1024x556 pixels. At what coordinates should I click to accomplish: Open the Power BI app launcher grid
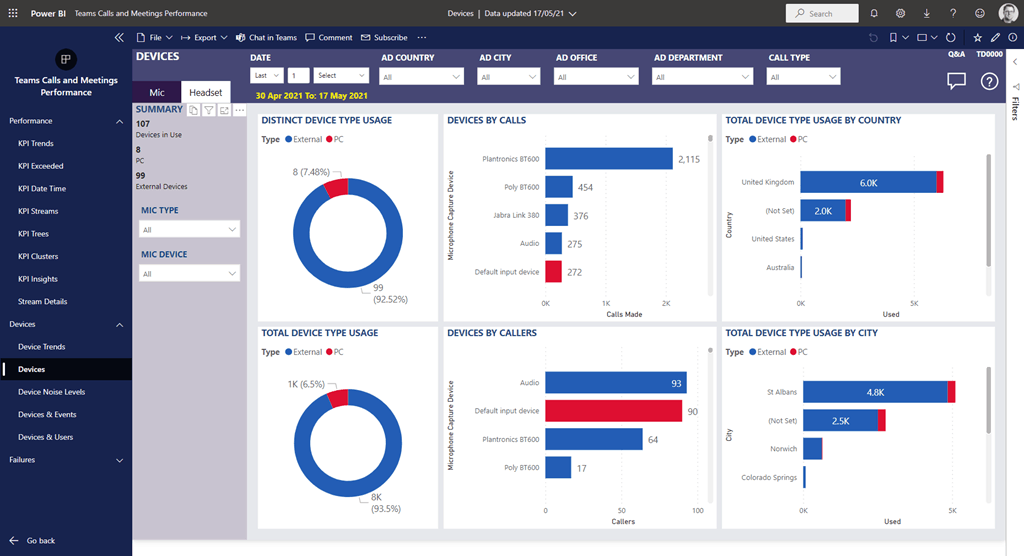pyautogui.click(x=12, y=13)
